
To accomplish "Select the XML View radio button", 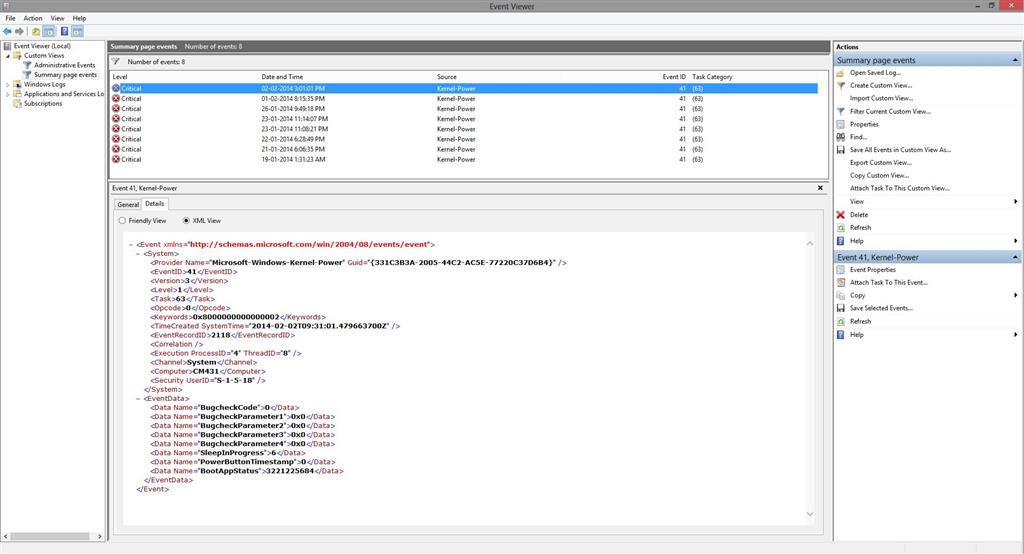I will [186, 221].
